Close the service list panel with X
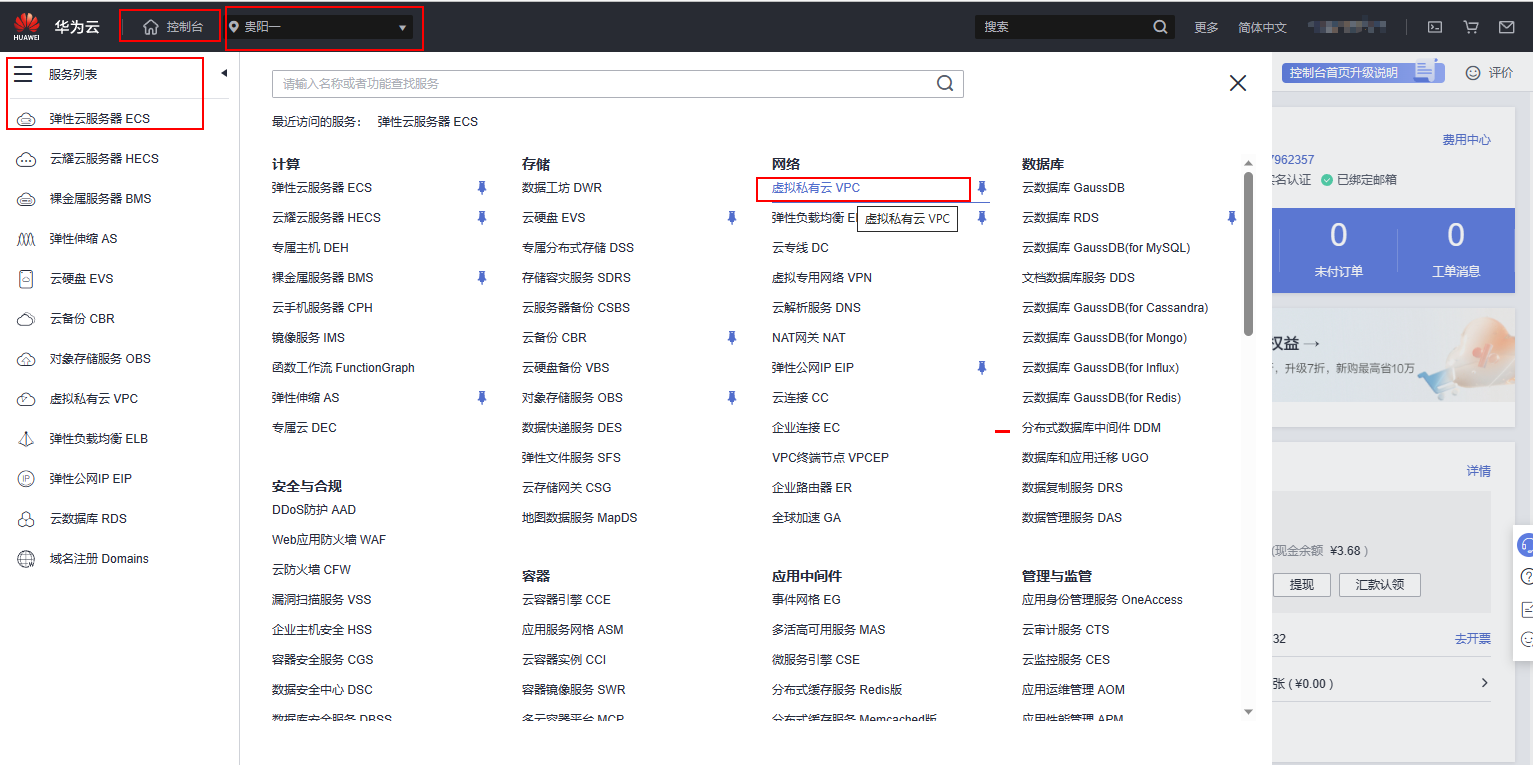 click(1238, 83)
